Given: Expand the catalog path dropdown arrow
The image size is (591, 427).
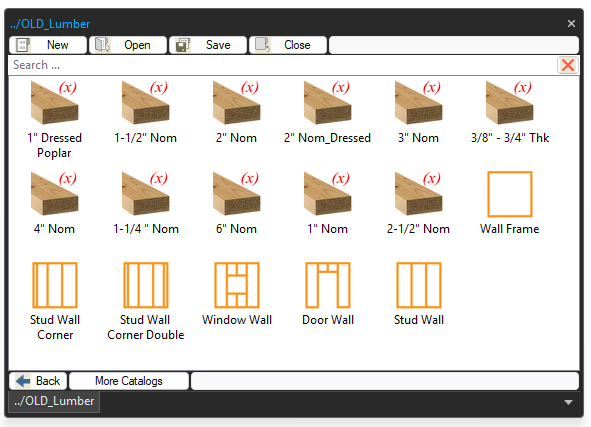Looking at the screenshot, I should (x=568, y=402).
